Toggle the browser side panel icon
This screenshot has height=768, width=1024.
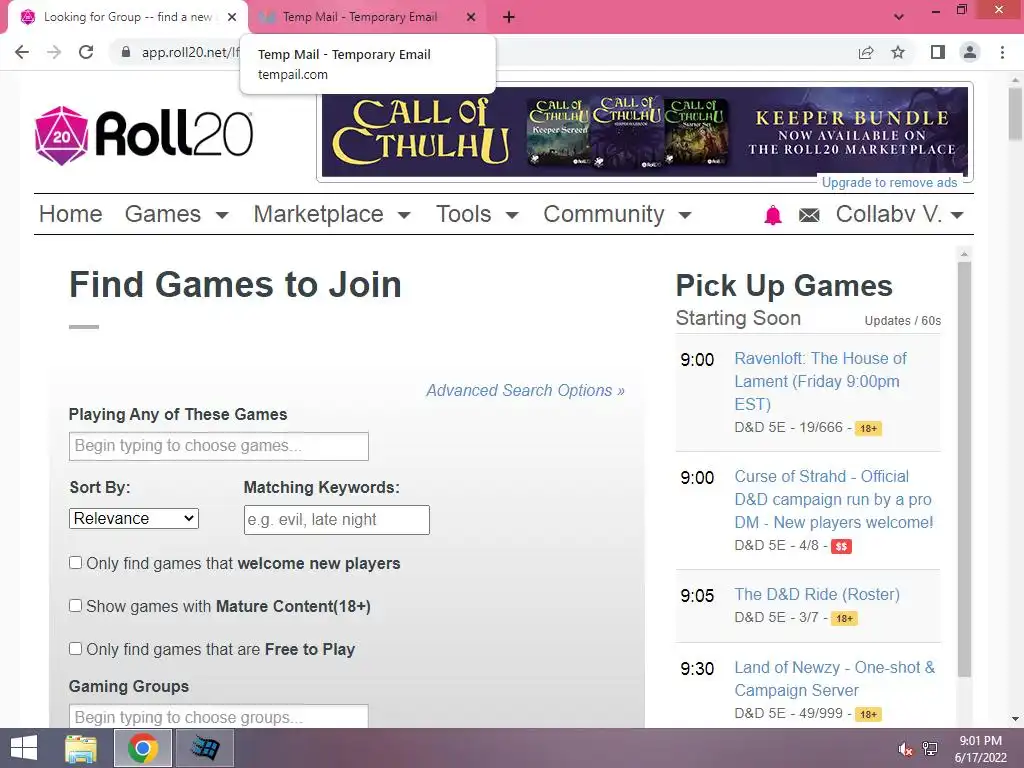(x=938, y=52)
